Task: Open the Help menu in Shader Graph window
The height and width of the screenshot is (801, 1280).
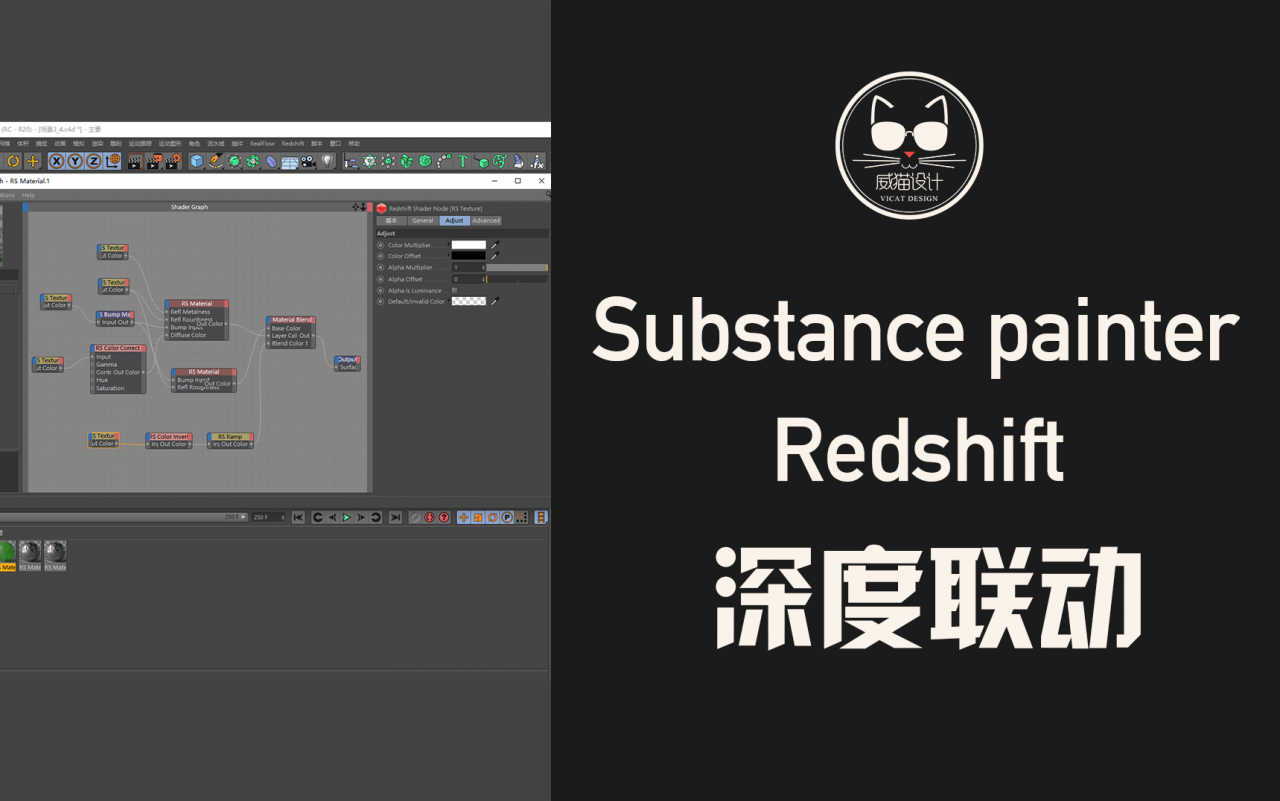Action: (28, 195)
